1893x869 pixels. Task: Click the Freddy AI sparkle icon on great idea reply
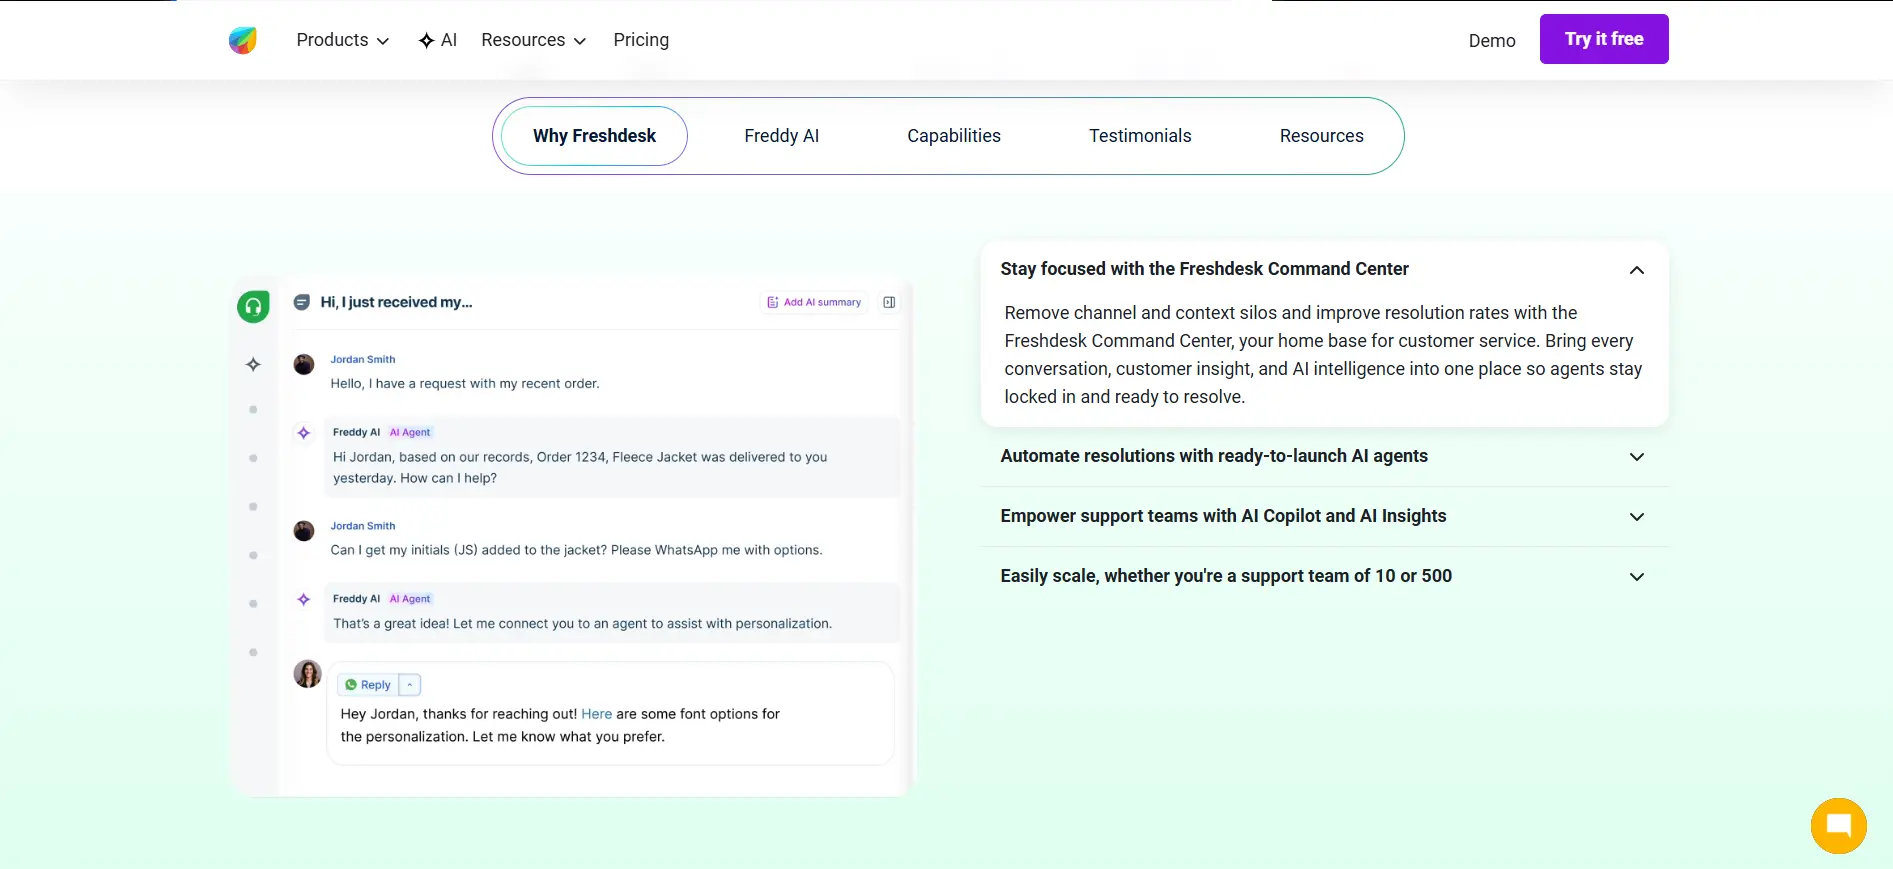click(x=304, y=599)
